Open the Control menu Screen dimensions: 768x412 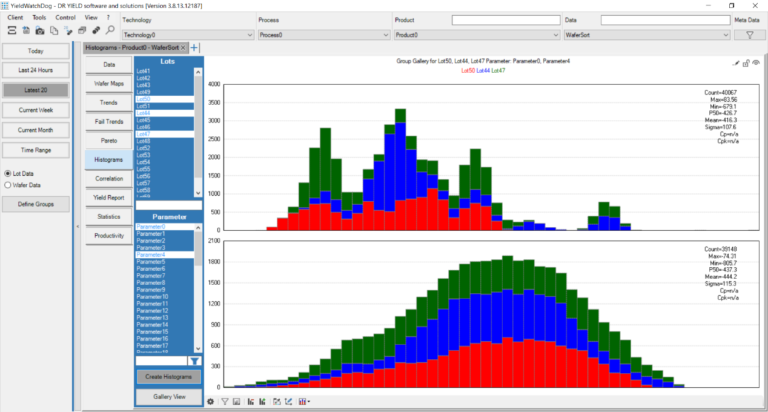[65, 17]
